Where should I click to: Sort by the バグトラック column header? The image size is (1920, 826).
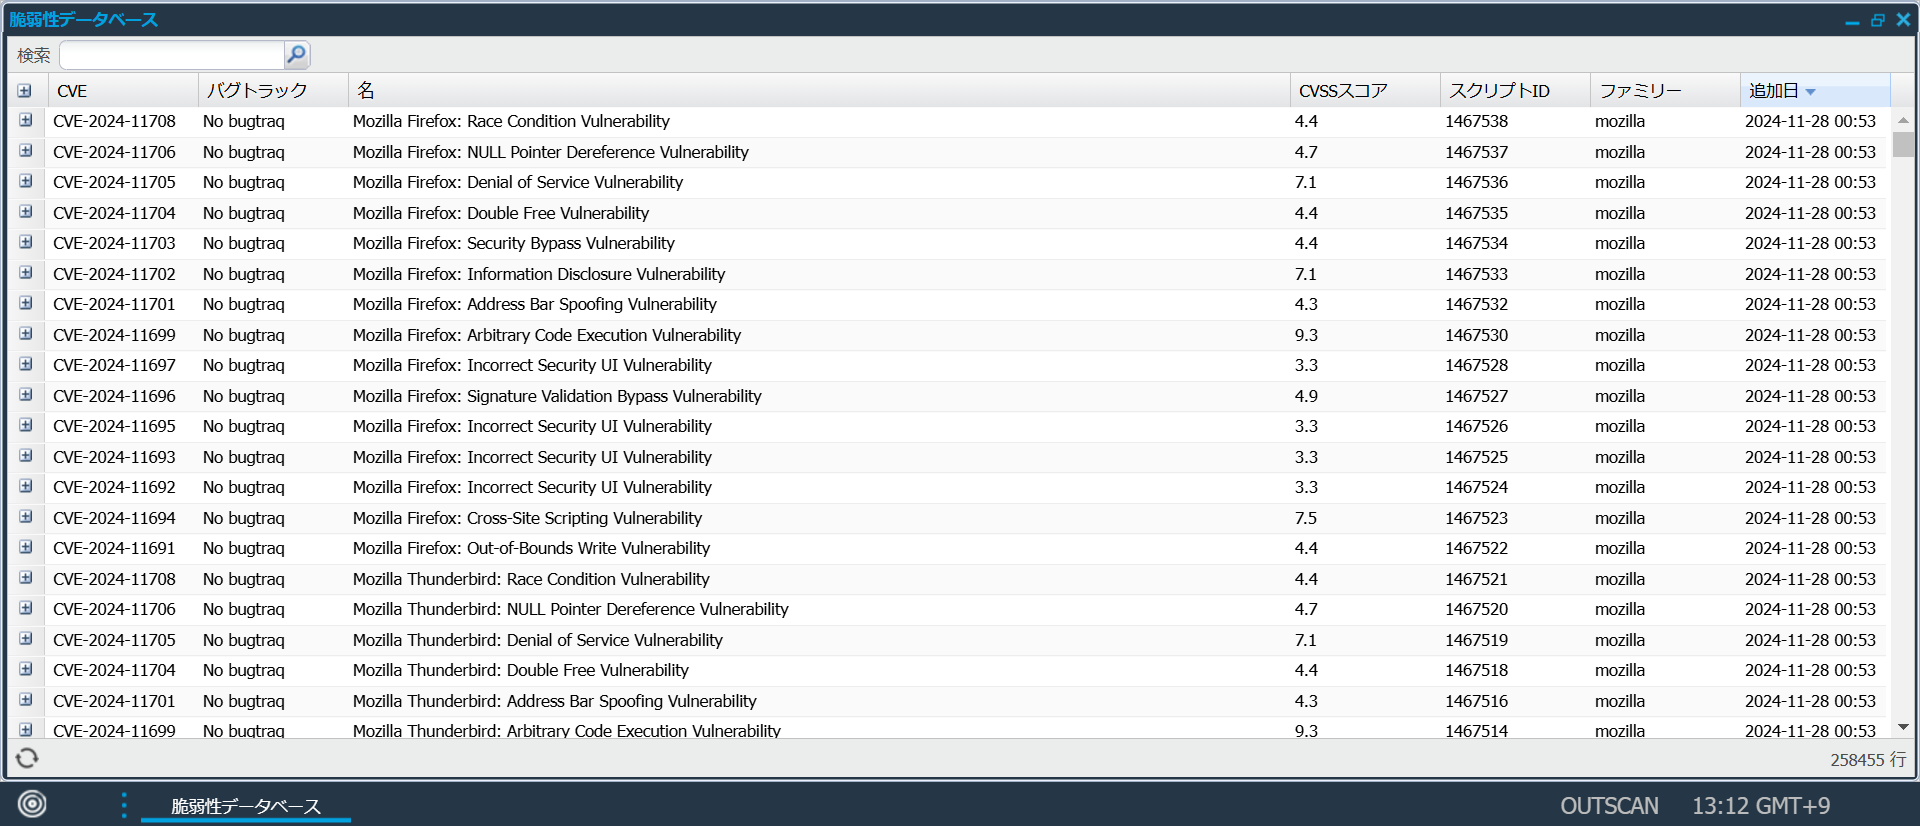273,91
